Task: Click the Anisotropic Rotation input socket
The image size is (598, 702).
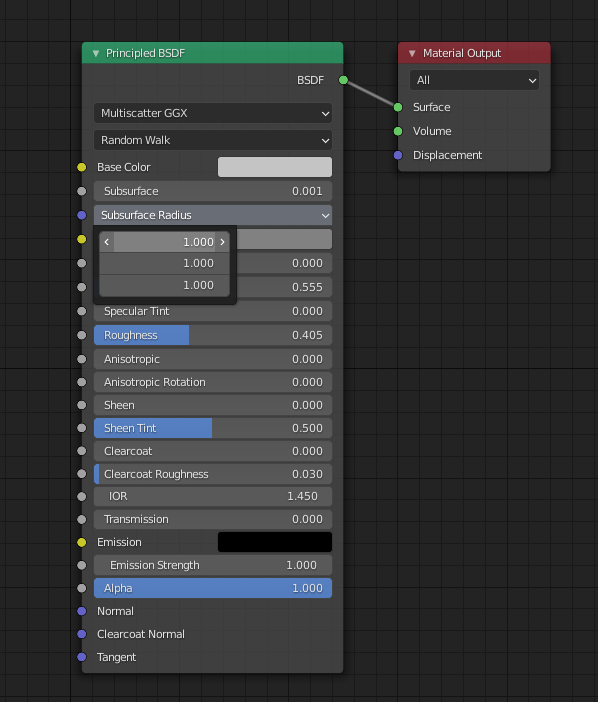Action: click(x=81, y=382)
